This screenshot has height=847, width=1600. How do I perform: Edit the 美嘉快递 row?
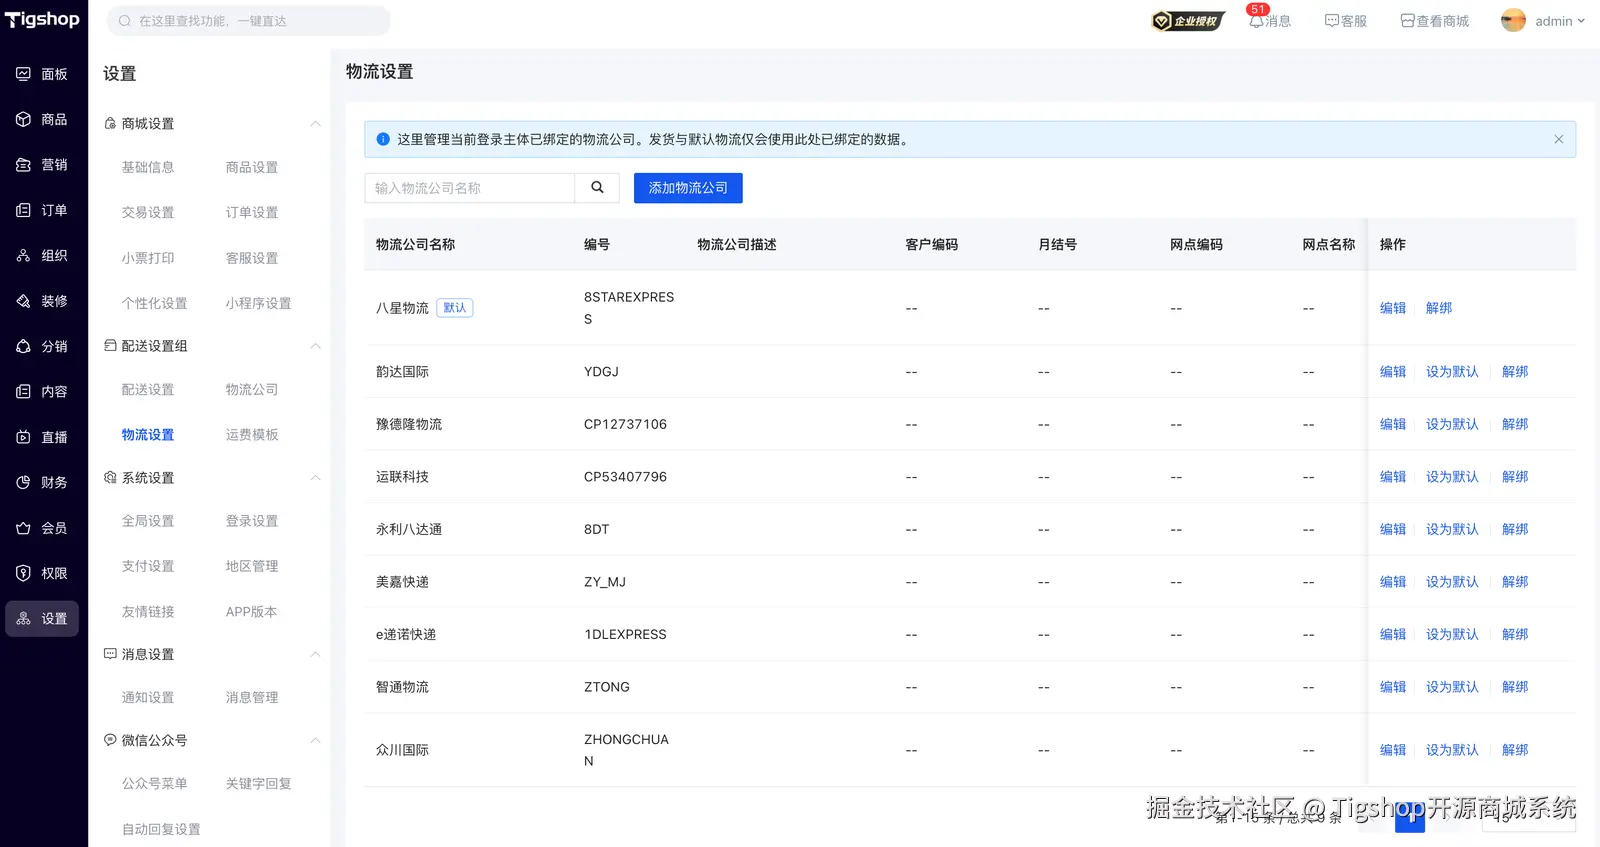click(x=1393, y=582)
